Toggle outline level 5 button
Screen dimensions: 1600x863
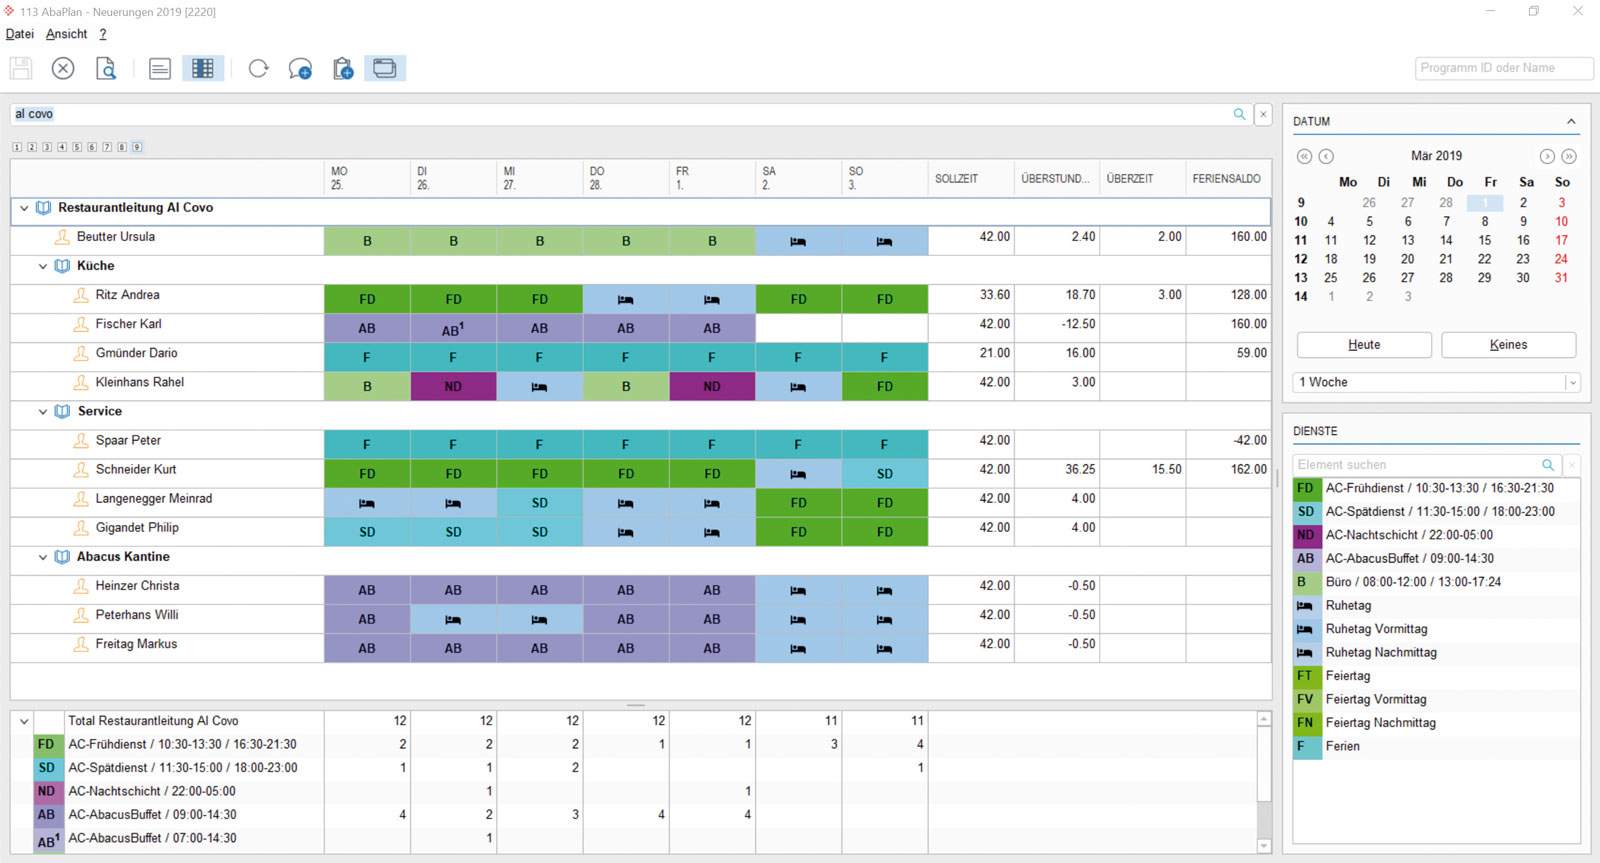[x=77, y=147]
